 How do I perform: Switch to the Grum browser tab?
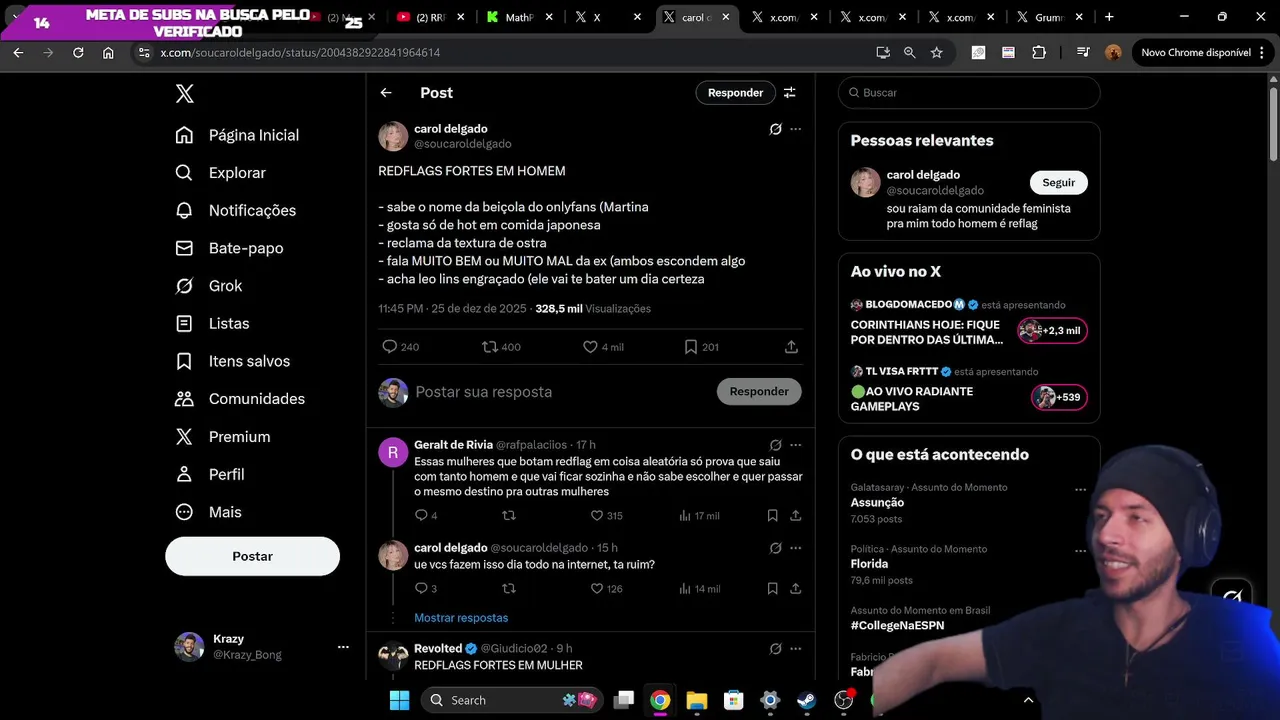[1048, 17]
